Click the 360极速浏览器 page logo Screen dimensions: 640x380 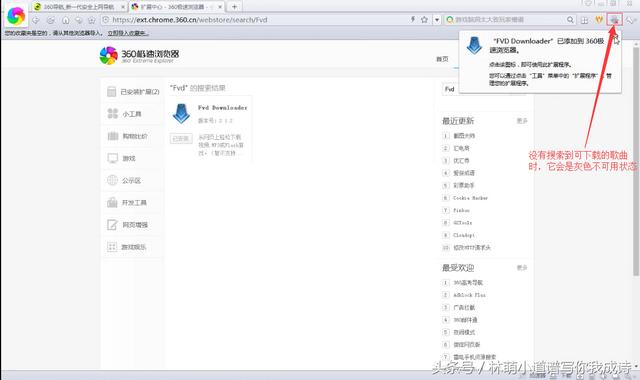point(139,56)
